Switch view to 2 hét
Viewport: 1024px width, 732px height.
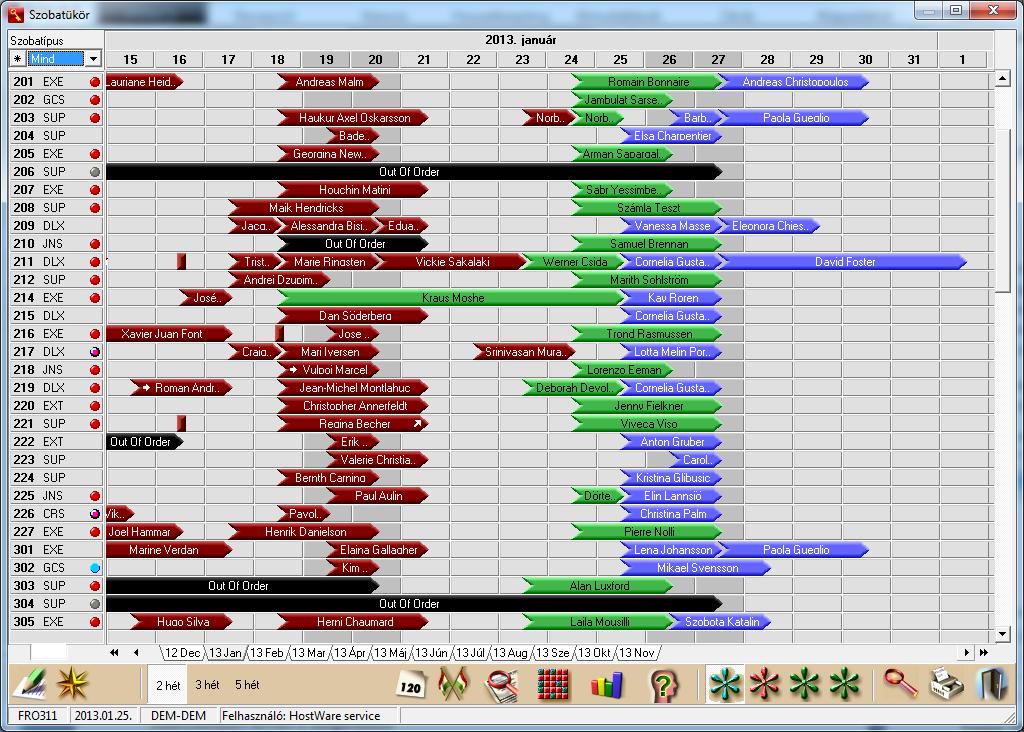[x=168, y=685]
